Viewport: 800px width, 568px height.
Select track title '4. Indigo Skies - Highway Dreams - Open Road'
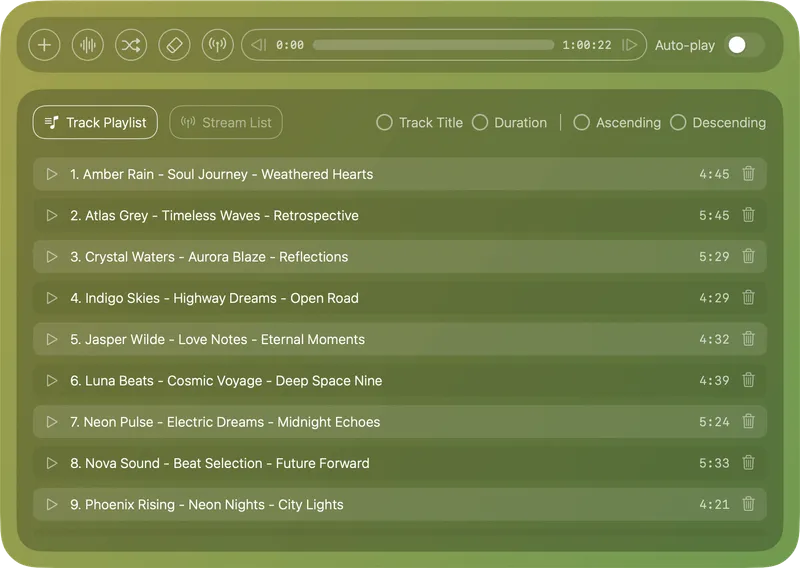pos(214,299)
